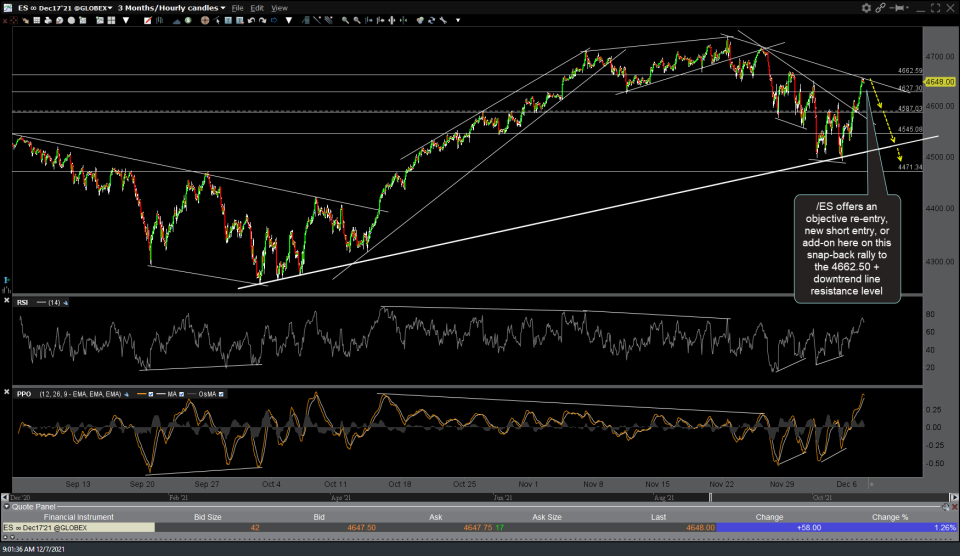Screen dimensions: 960x556
Task: Click the yellow 4648.00 price label
Action: coord(939,81)
